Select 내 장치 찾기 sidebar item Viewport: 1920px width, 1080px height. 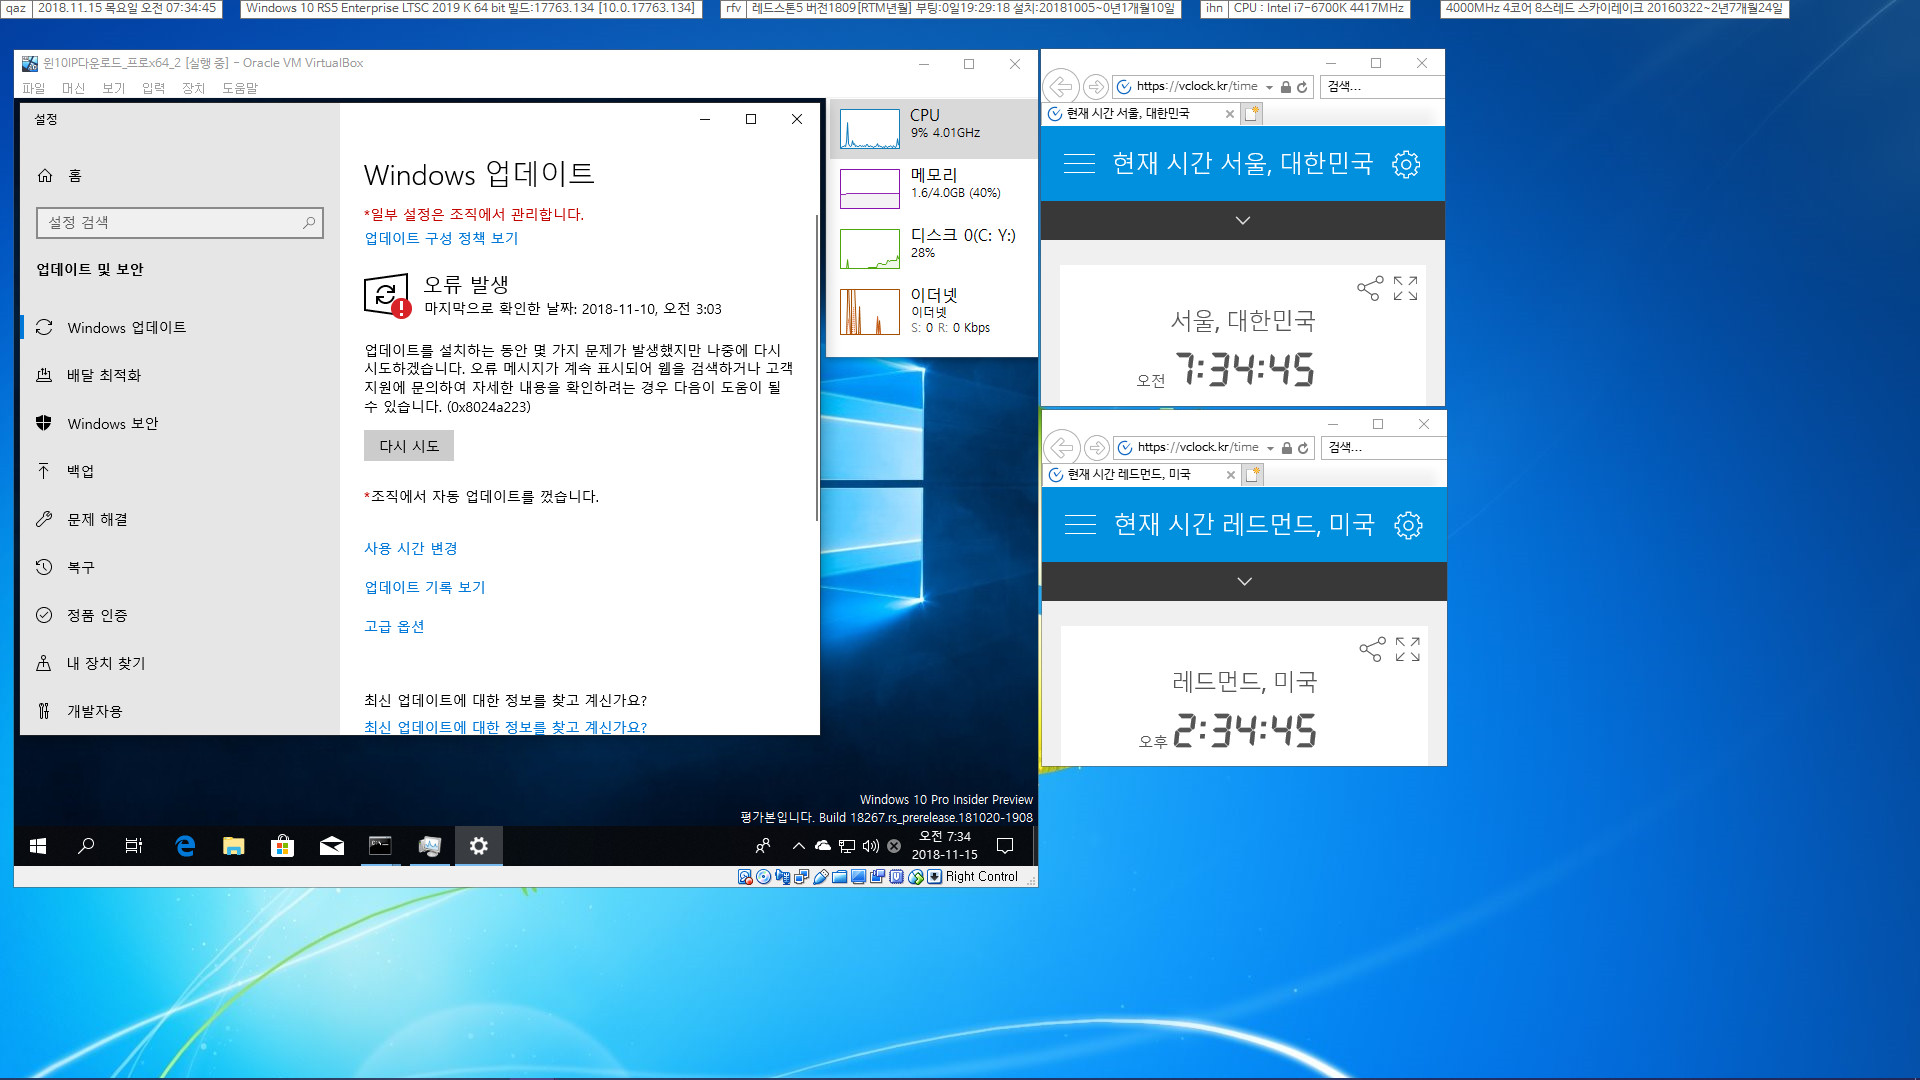[180, 664]
